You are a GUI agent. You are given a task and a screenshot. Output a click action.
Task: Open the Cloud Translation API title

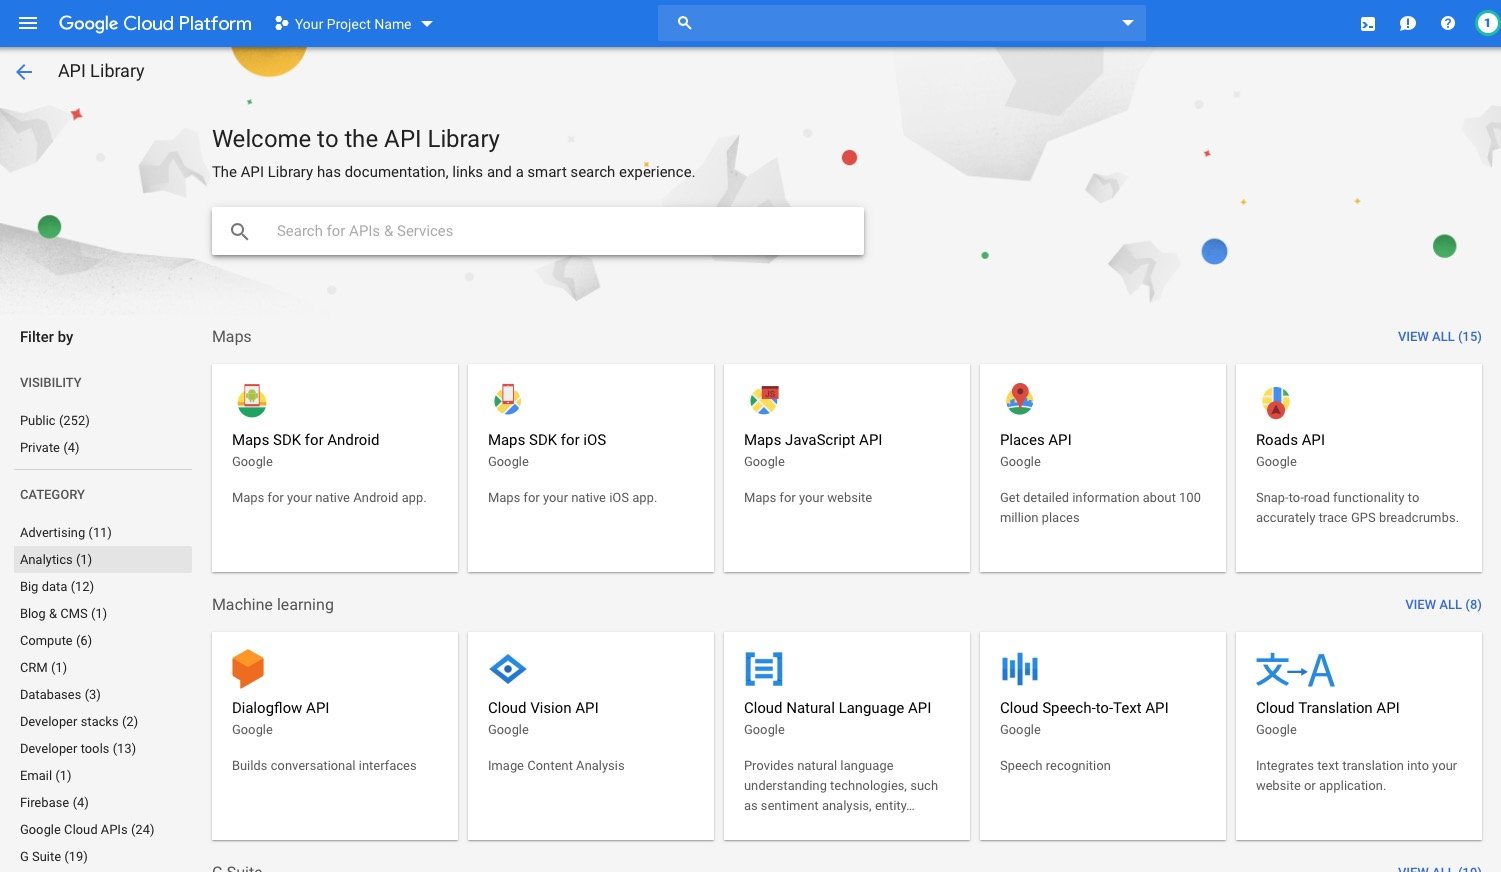1328,708
